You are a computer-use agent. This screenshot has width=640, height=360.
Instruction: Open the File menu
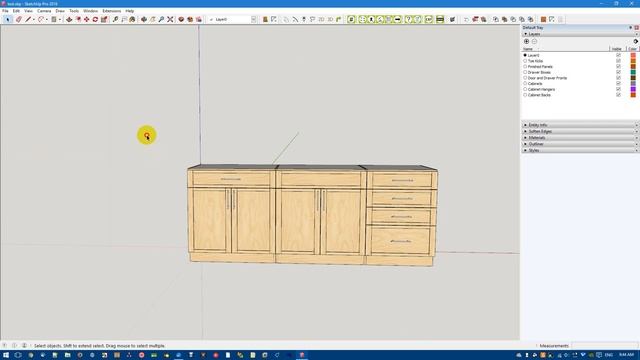point(5,11)
